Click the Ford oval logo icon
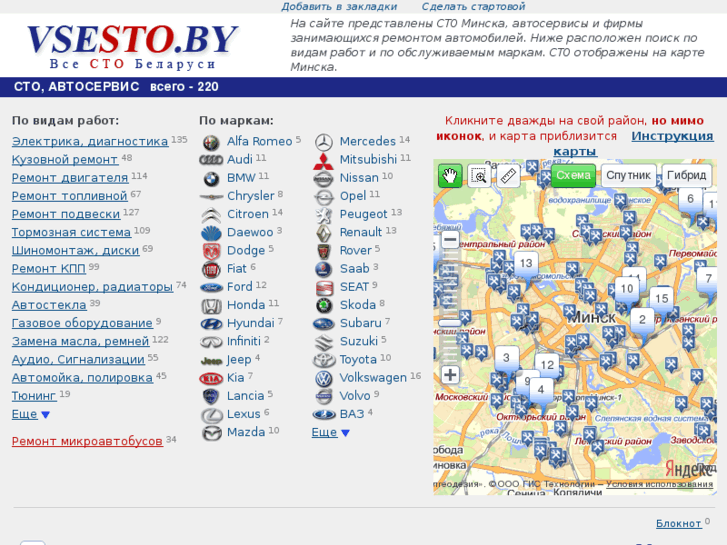Viewport: 727px width, 545px height. pyautogui.click(x=211, y=288)
